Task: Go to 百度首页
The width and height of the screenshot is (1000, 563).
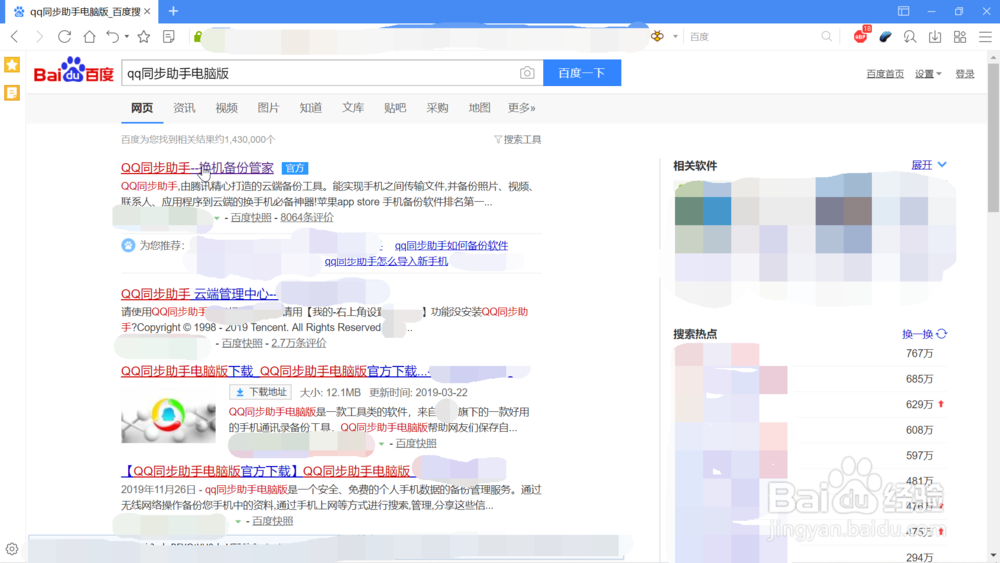Action: [885, 74]
